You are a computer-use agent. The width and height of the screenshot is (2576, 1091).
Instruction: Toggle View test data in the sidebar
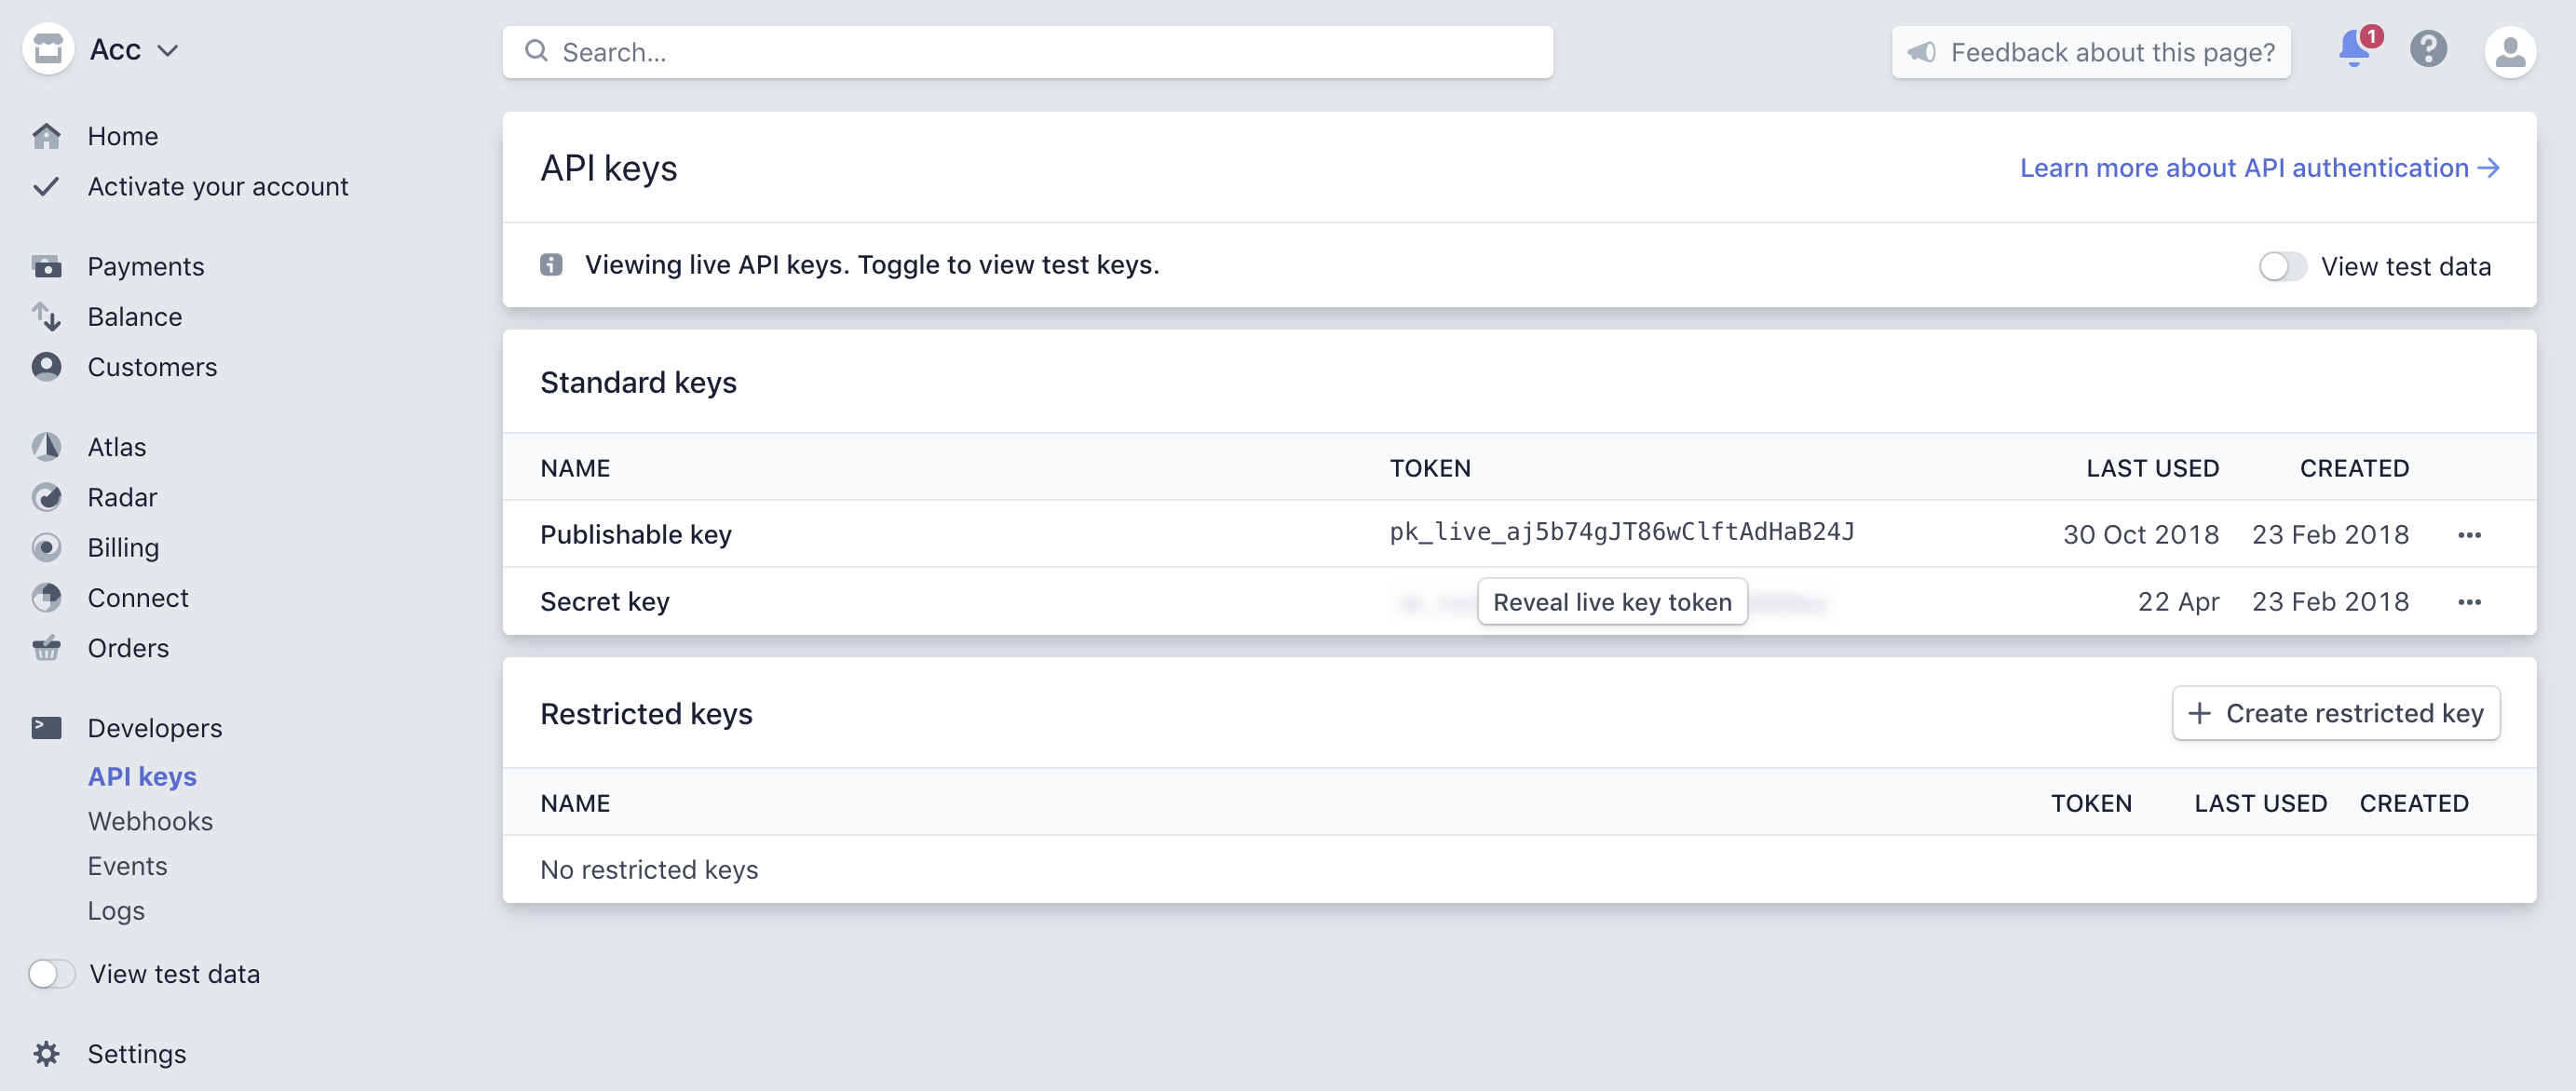52,973
